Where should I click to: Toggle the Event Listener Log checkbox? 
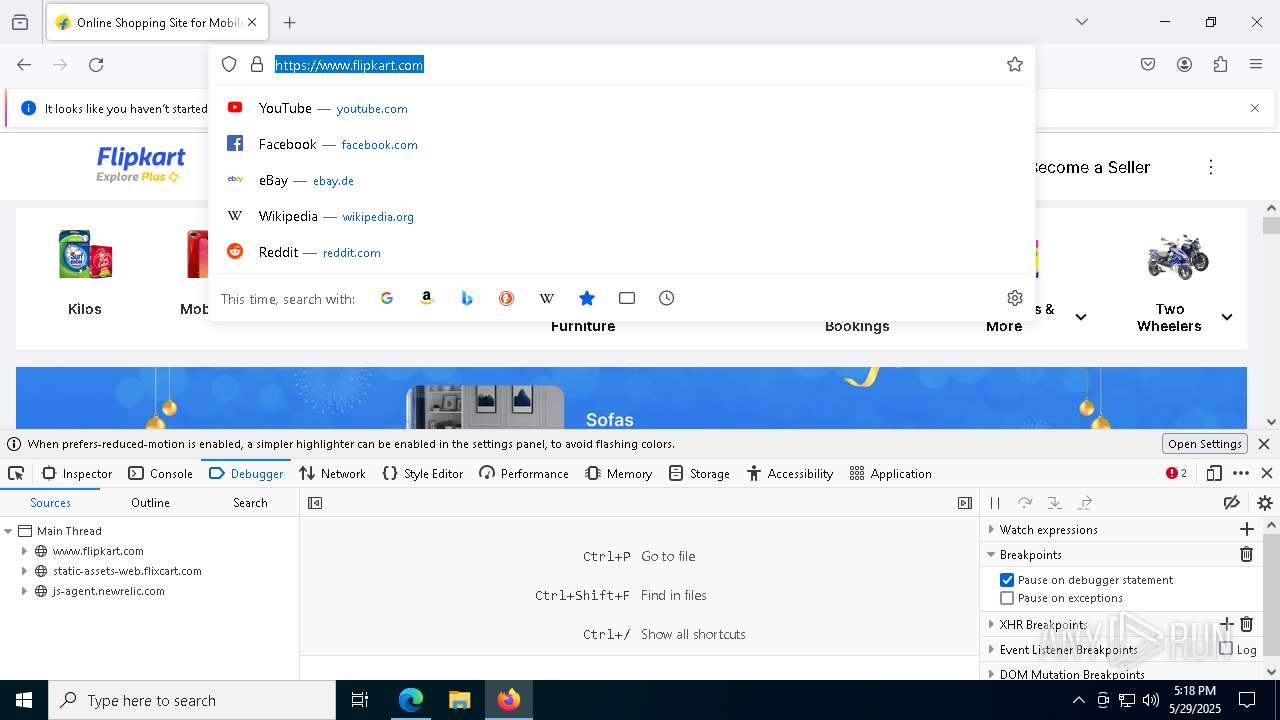[x=1226, y=649]
